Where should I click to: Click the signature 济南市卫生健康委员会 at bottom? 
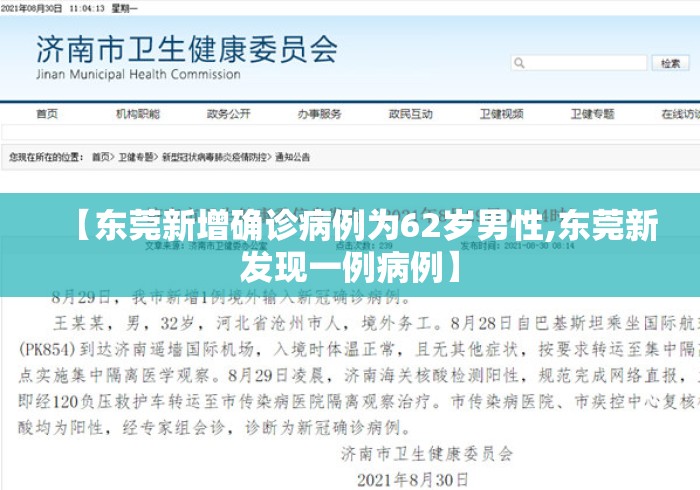tap(427, 454)
